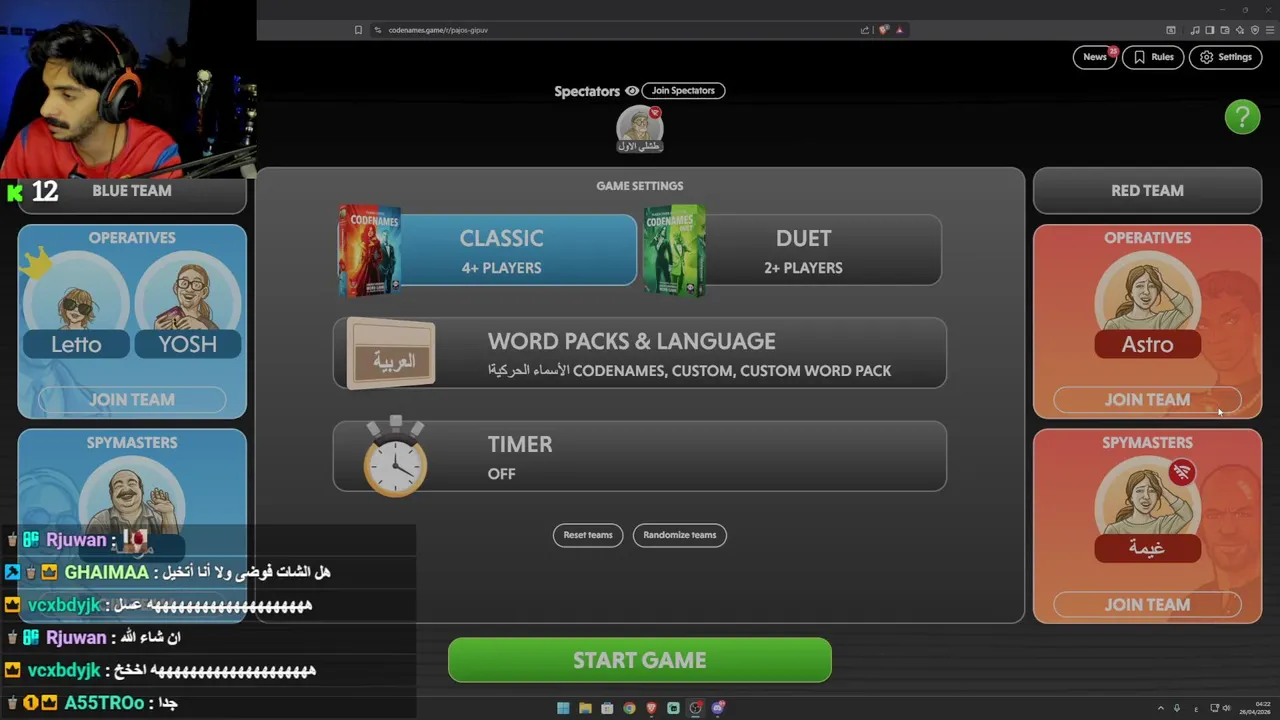This screenshot has width=1280, height=720.
Task: Click the GAME SETTINGS heading
Action: [x=640, y=186]
